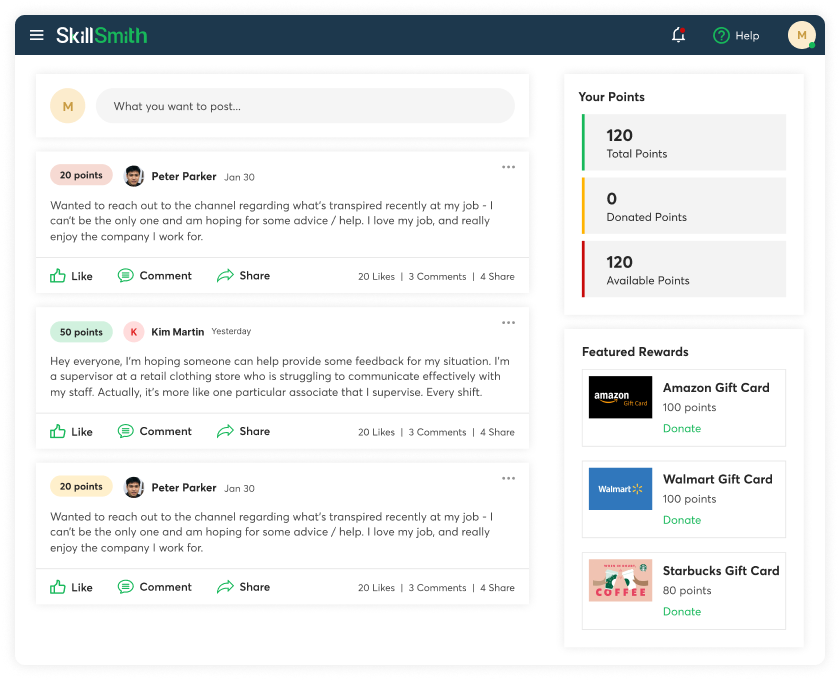Select the 0 Donated Points card

click(x=684, y=206)
